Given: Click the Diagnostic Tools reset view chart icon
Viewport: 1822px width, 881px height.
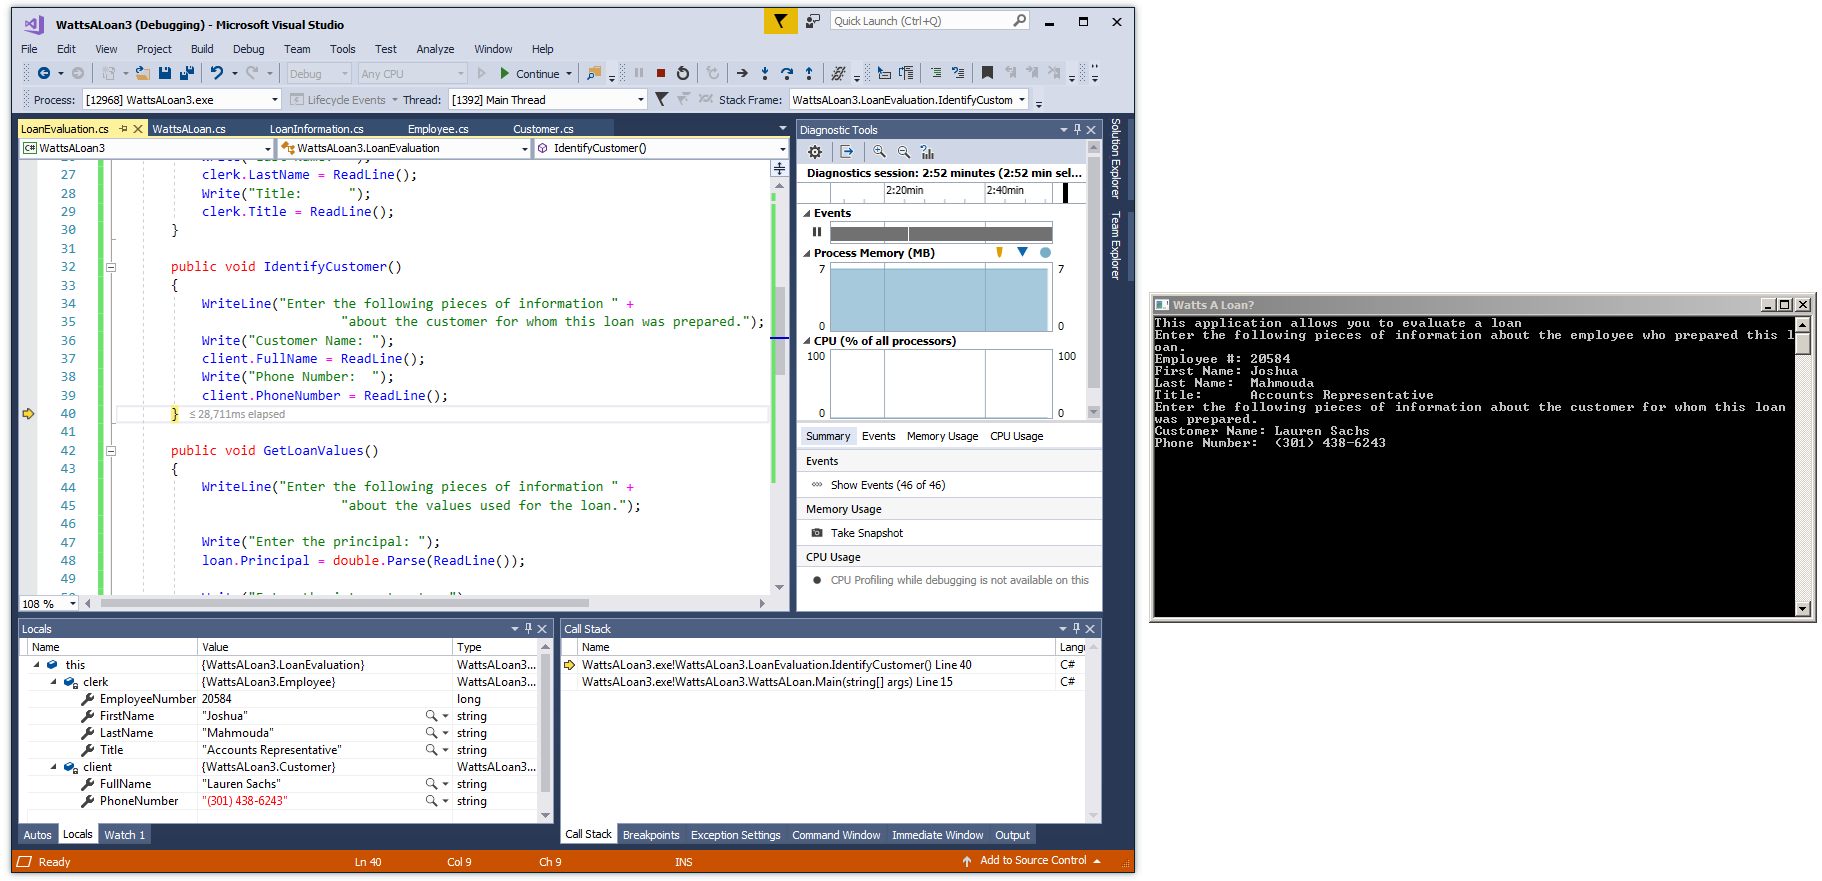Looking at the screenshot, I should (928, 152).
